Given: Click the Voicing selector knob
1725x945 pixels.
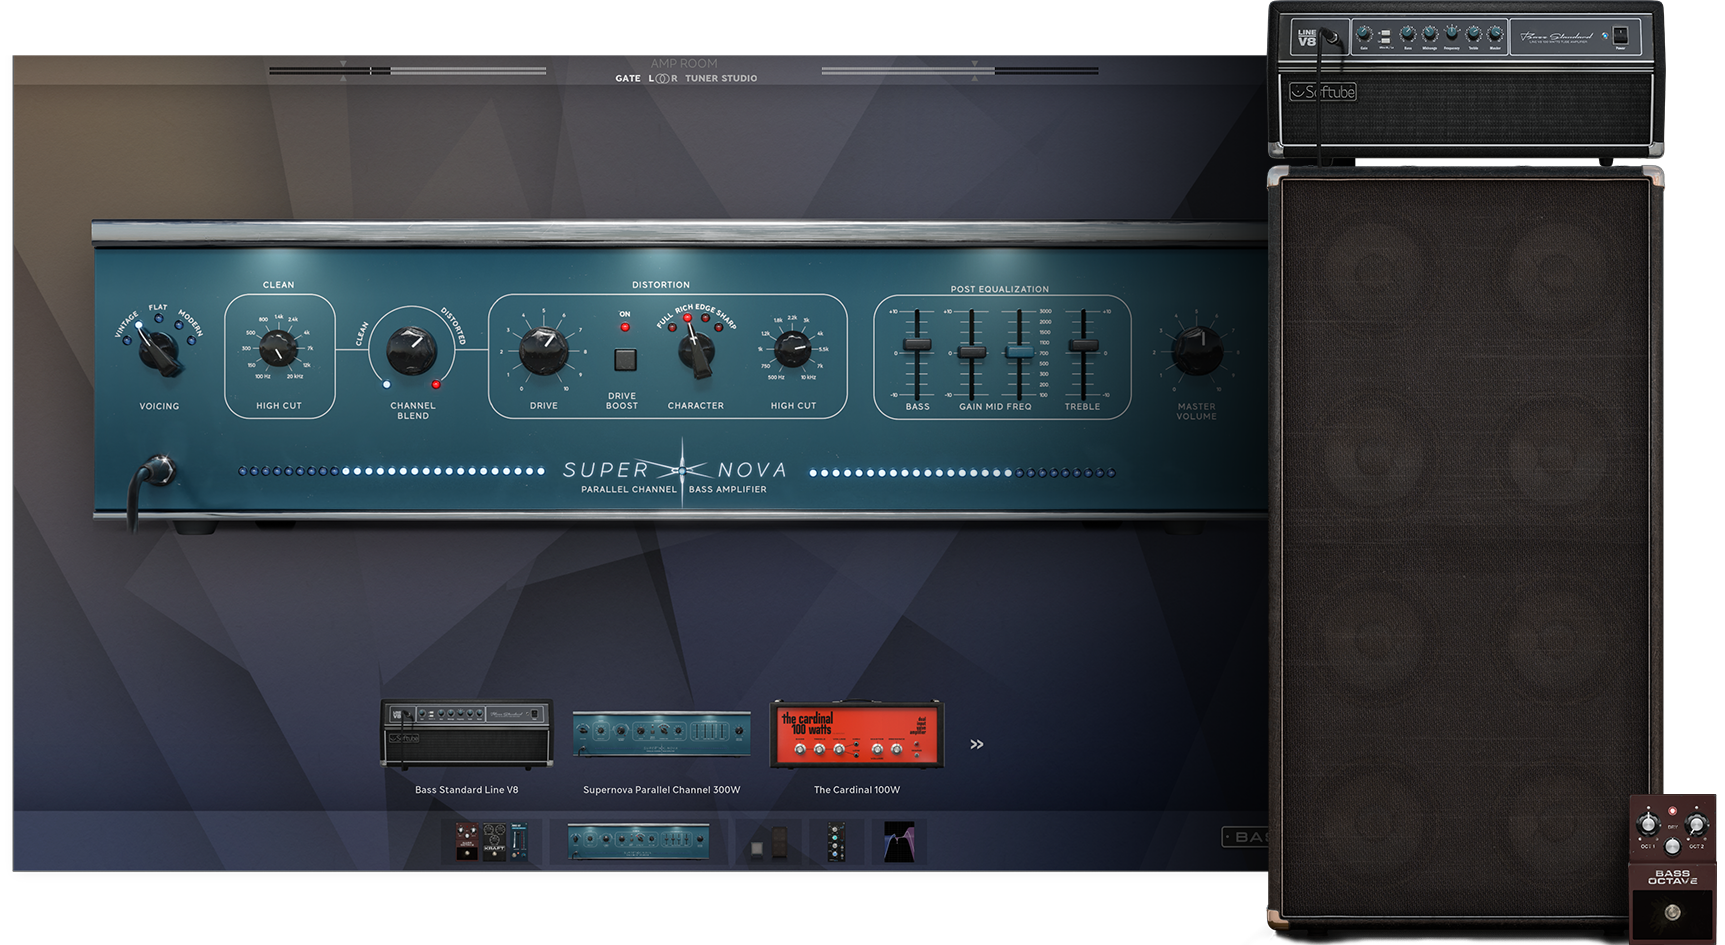Looking at the screenshot, I should pyautogui.click(x=158, y=349).
